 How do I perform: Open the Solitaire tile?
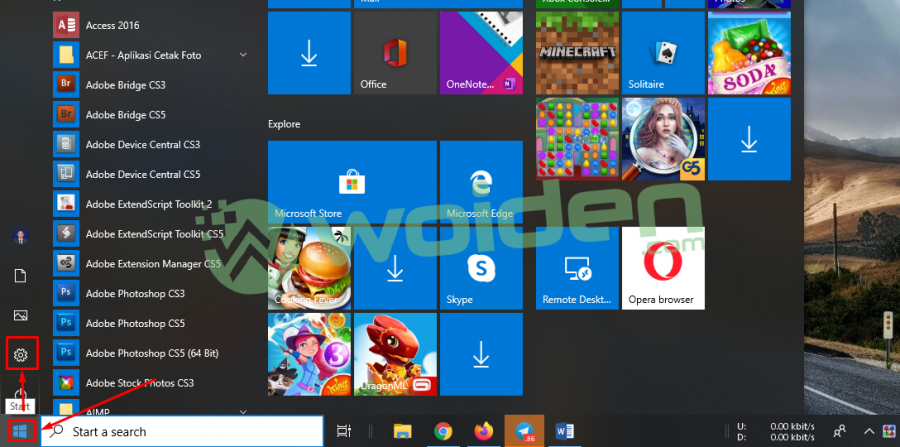664,53
